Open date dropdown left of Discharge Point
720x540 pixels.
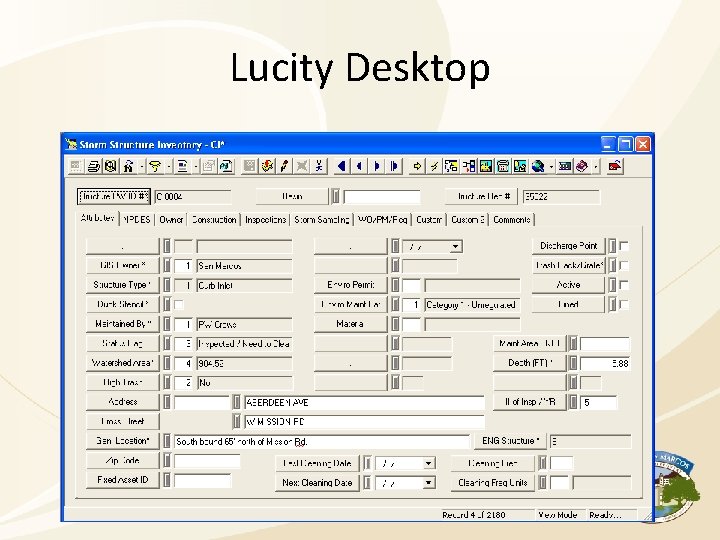(x=455, y=247)
